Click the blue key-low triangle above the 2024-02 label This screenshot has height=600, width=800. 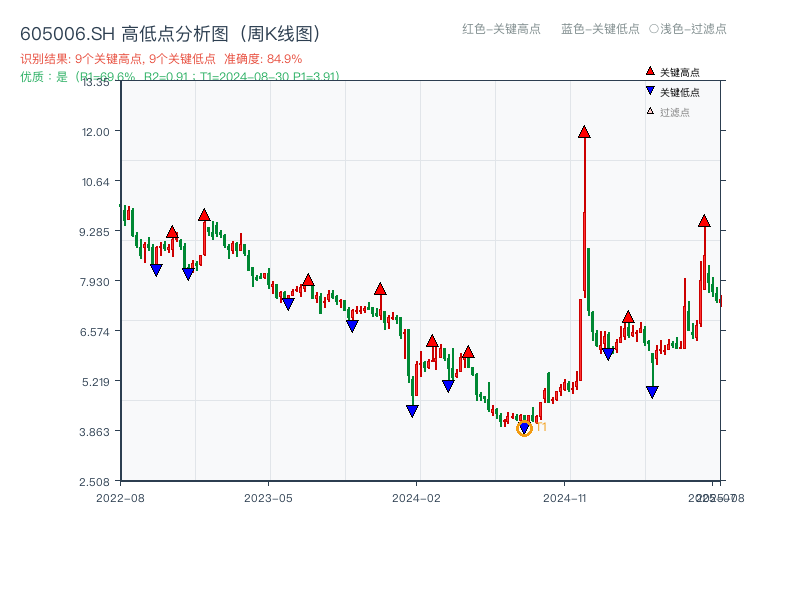(x=412, y=410)
